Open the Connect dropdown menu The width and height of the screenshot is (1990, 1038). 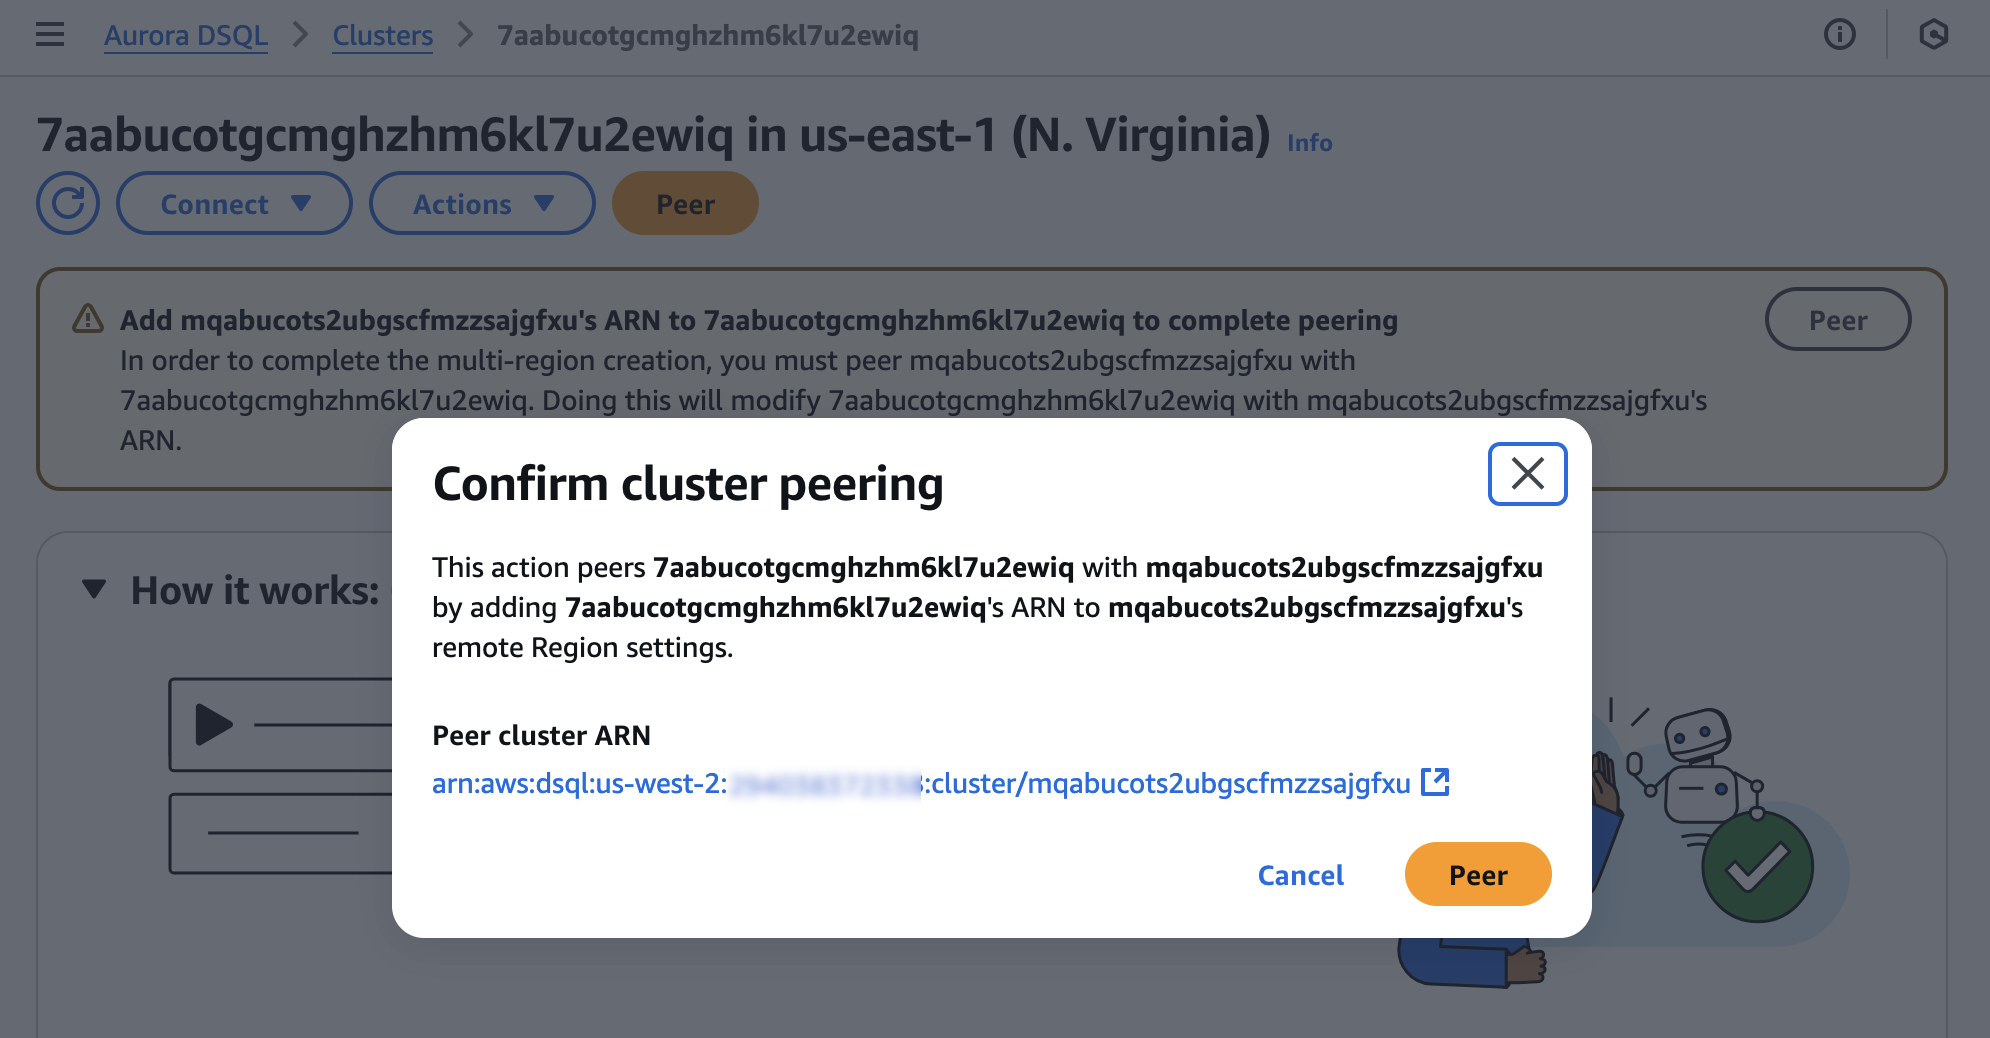pos(234,204)
